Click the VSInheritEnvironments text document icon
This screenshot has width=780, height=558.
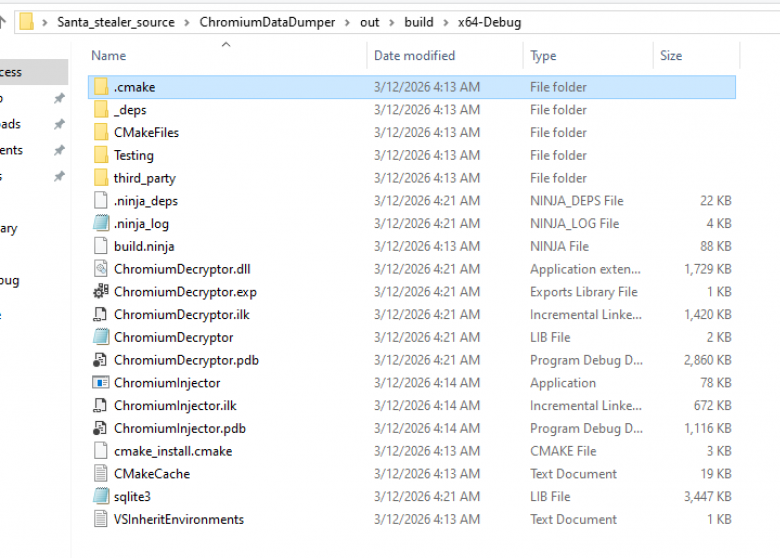[101, 519]
